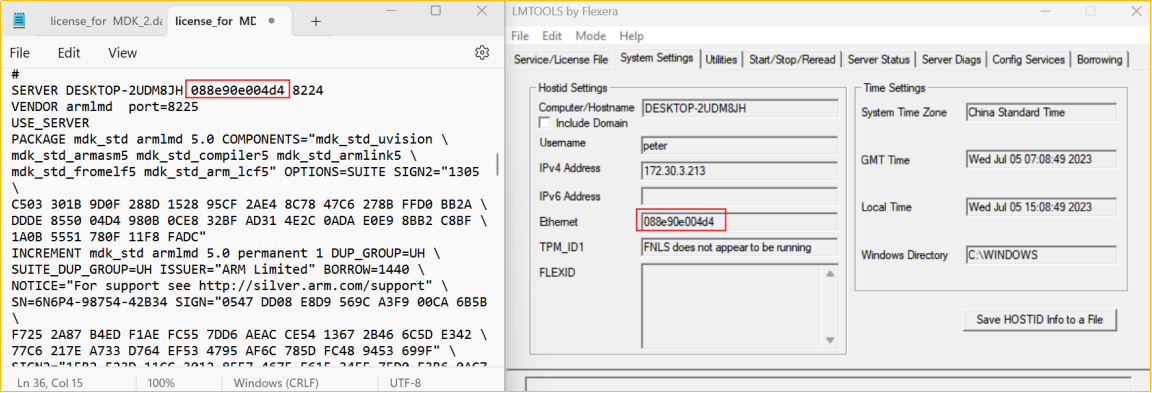This screenshot has height=393, width=1152.
Task: Open Notepad settings gear icon
Action: click(x=482, y=52)
